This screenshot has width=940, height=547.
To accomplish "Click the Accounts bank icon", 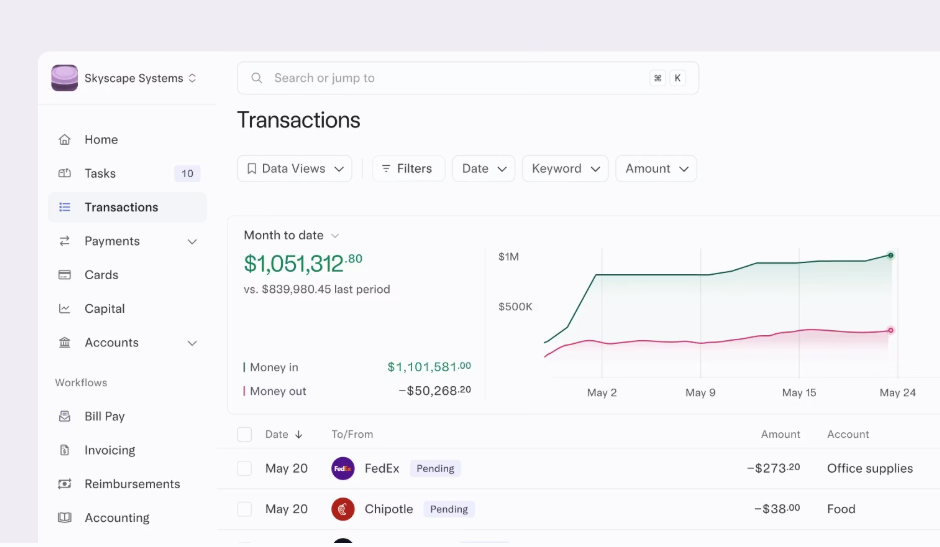I will pyautogui.click(x=65, y=342).
